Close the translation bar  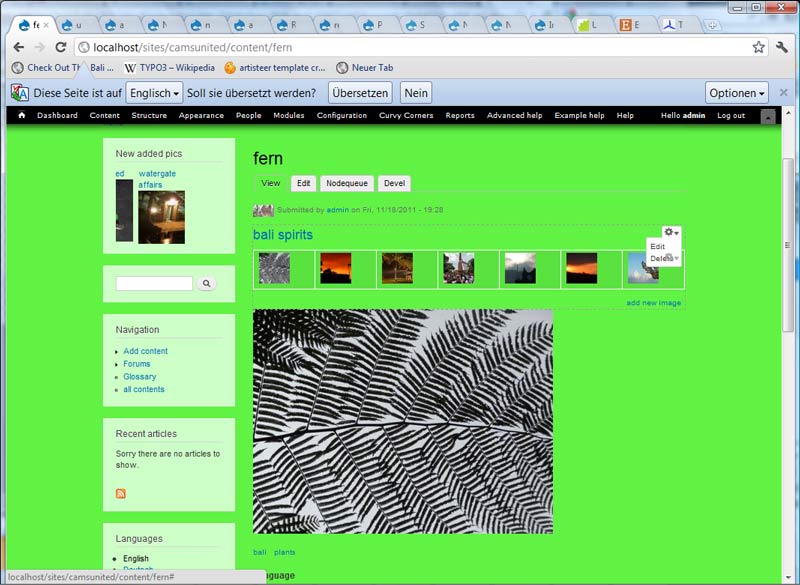pos(784,93)
